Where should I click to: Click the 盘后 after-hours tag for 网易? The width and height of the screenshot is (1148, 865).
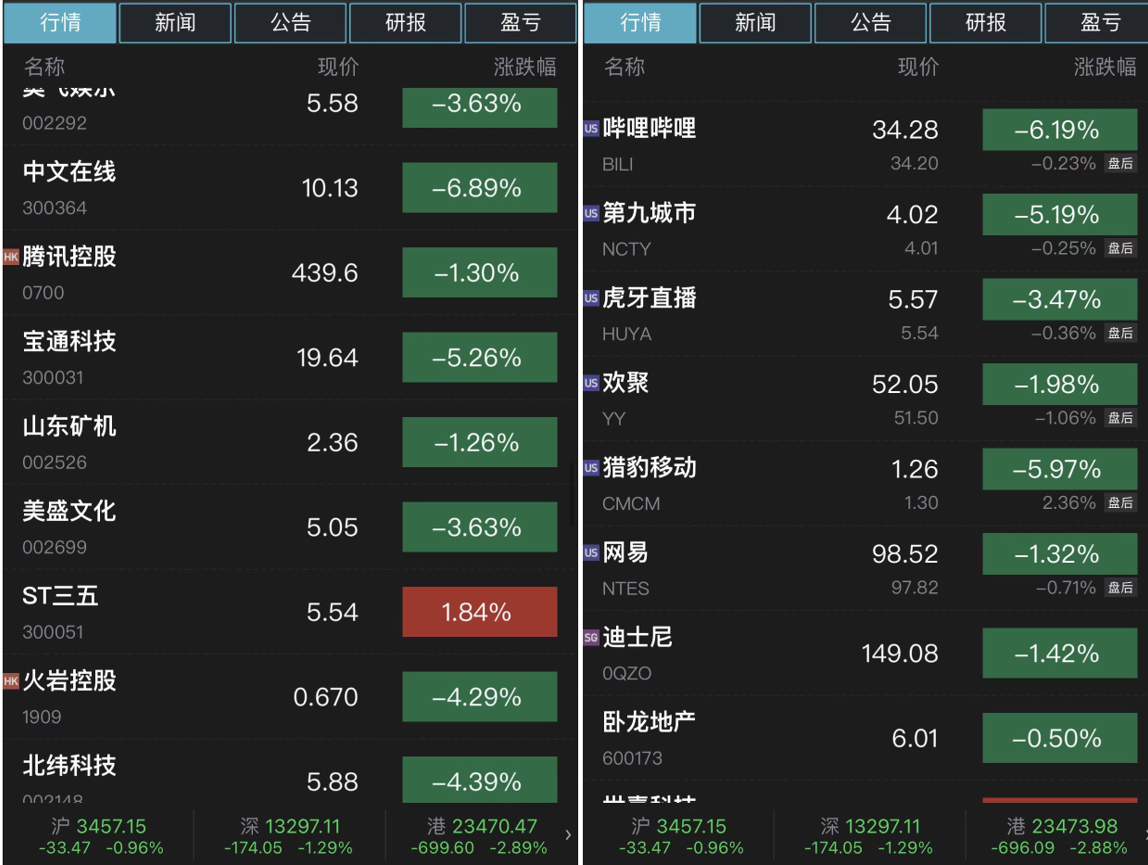1120,587
